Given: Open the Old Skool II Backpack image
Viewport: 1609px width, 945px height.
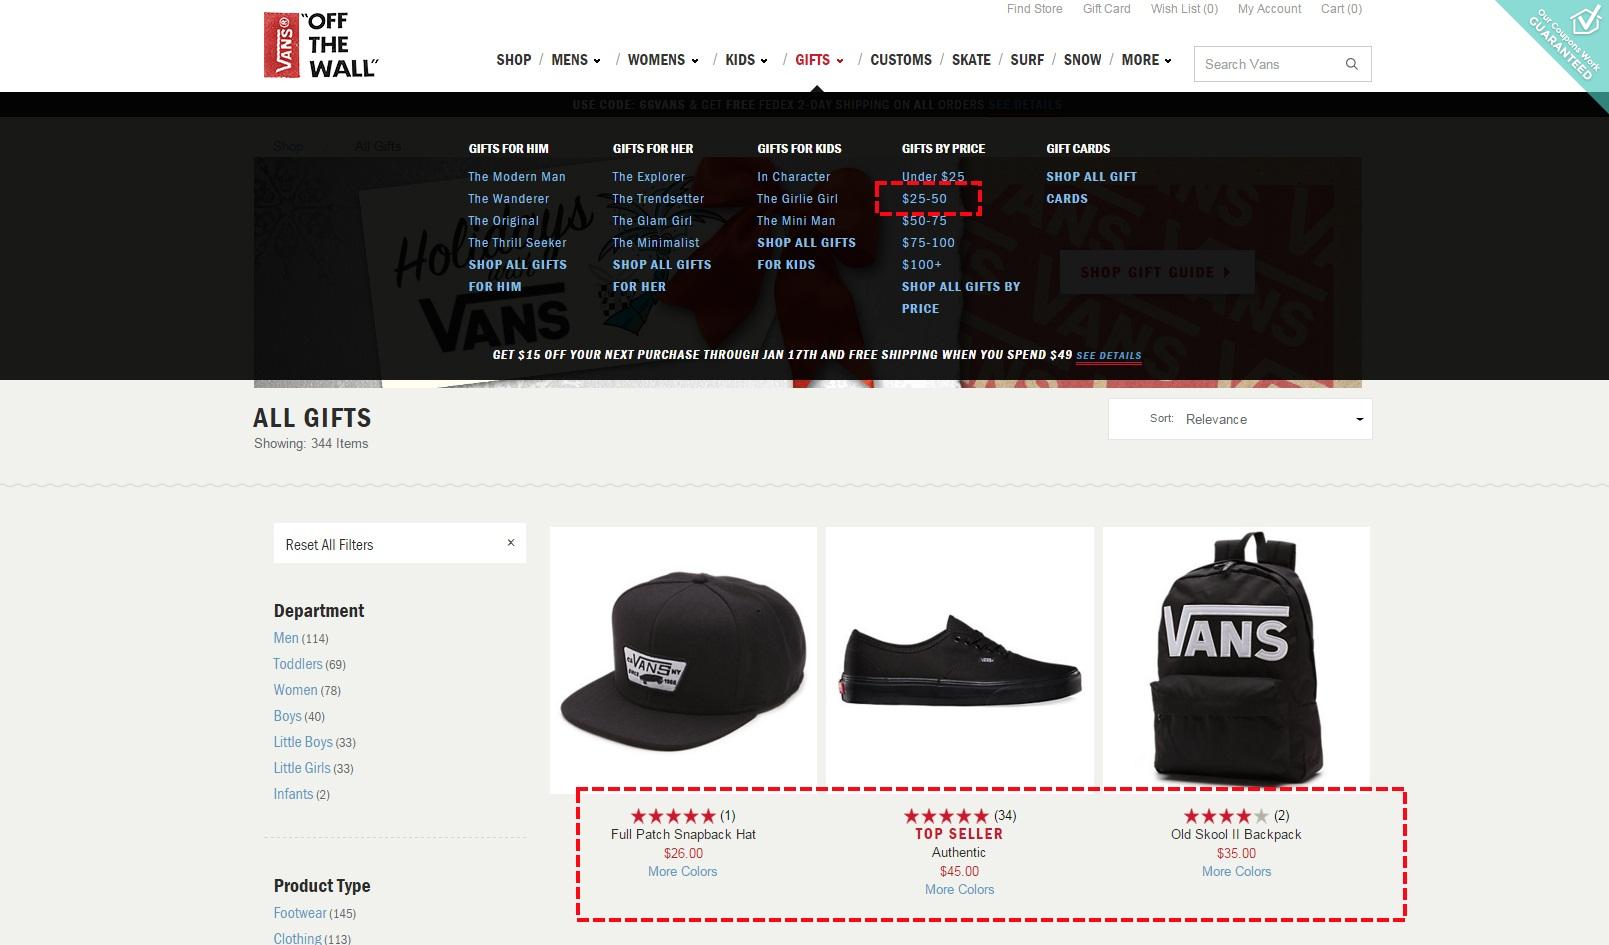Looking at the screenshot, I should click(1236, 660).
